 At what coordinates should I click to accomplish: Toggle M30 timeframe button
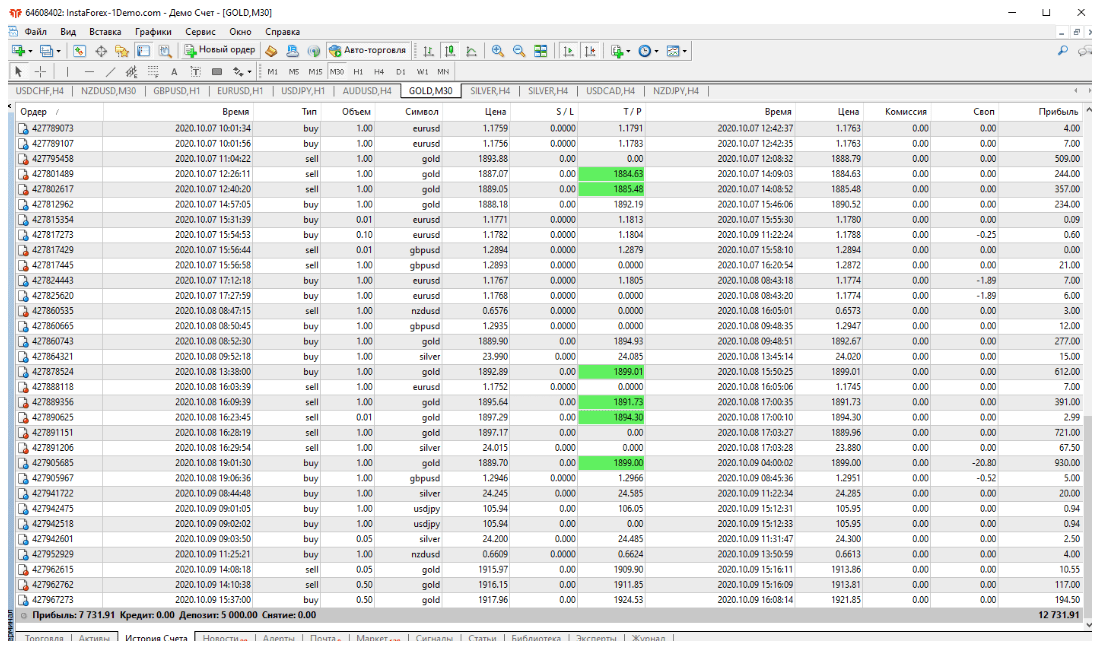[336, 72]
